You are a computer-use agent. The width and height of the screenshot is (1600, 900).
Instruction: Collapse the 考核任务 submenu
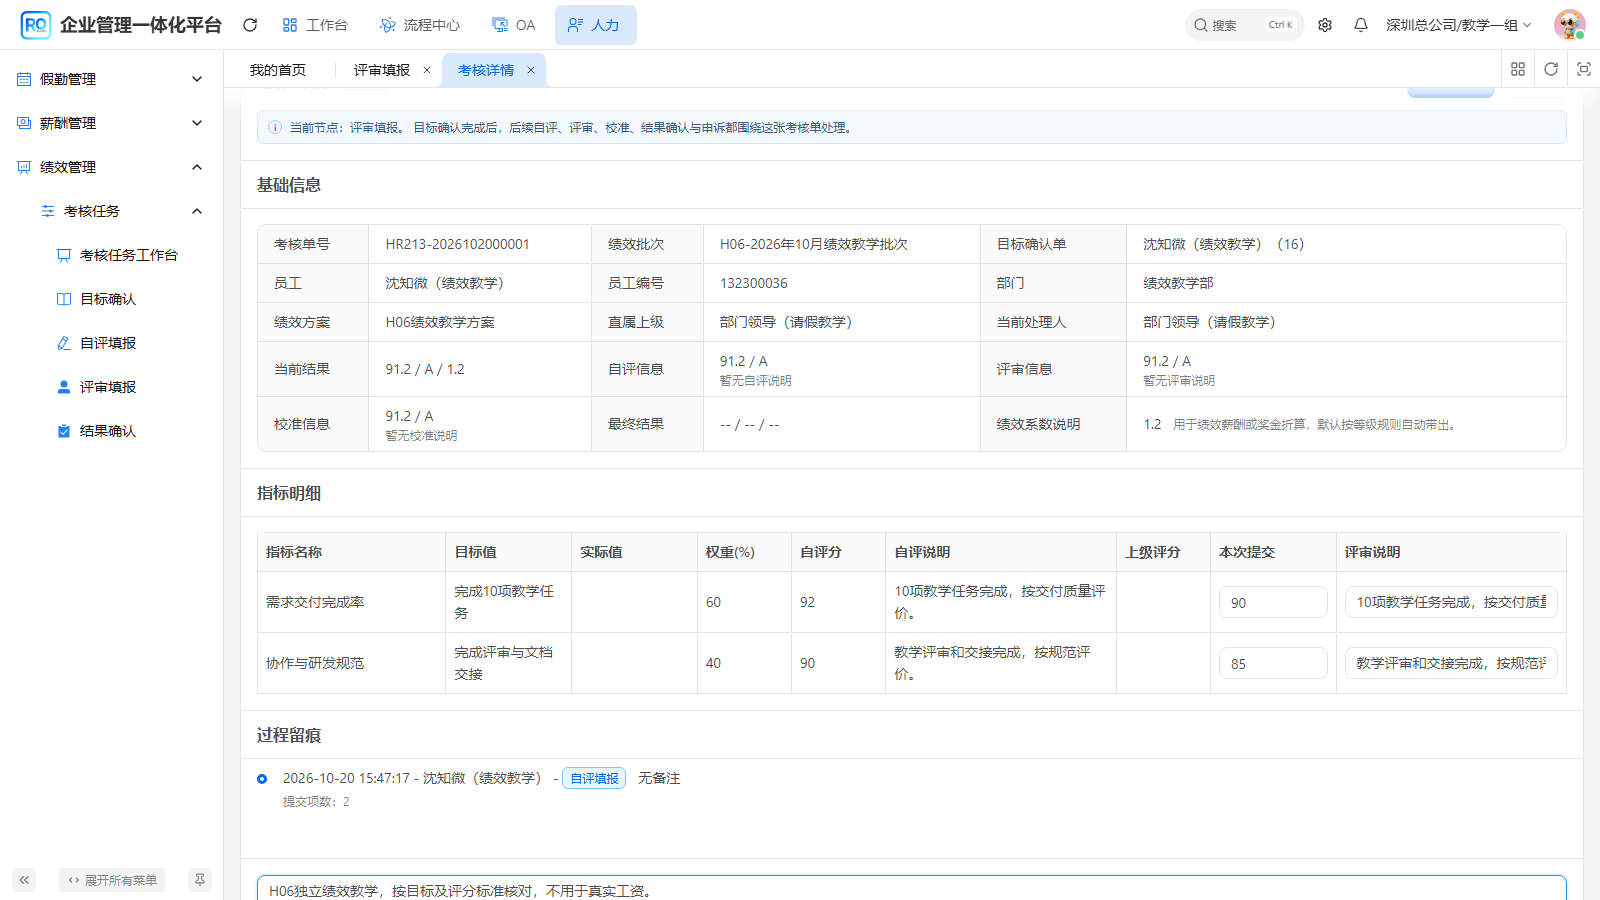point(123,211)
